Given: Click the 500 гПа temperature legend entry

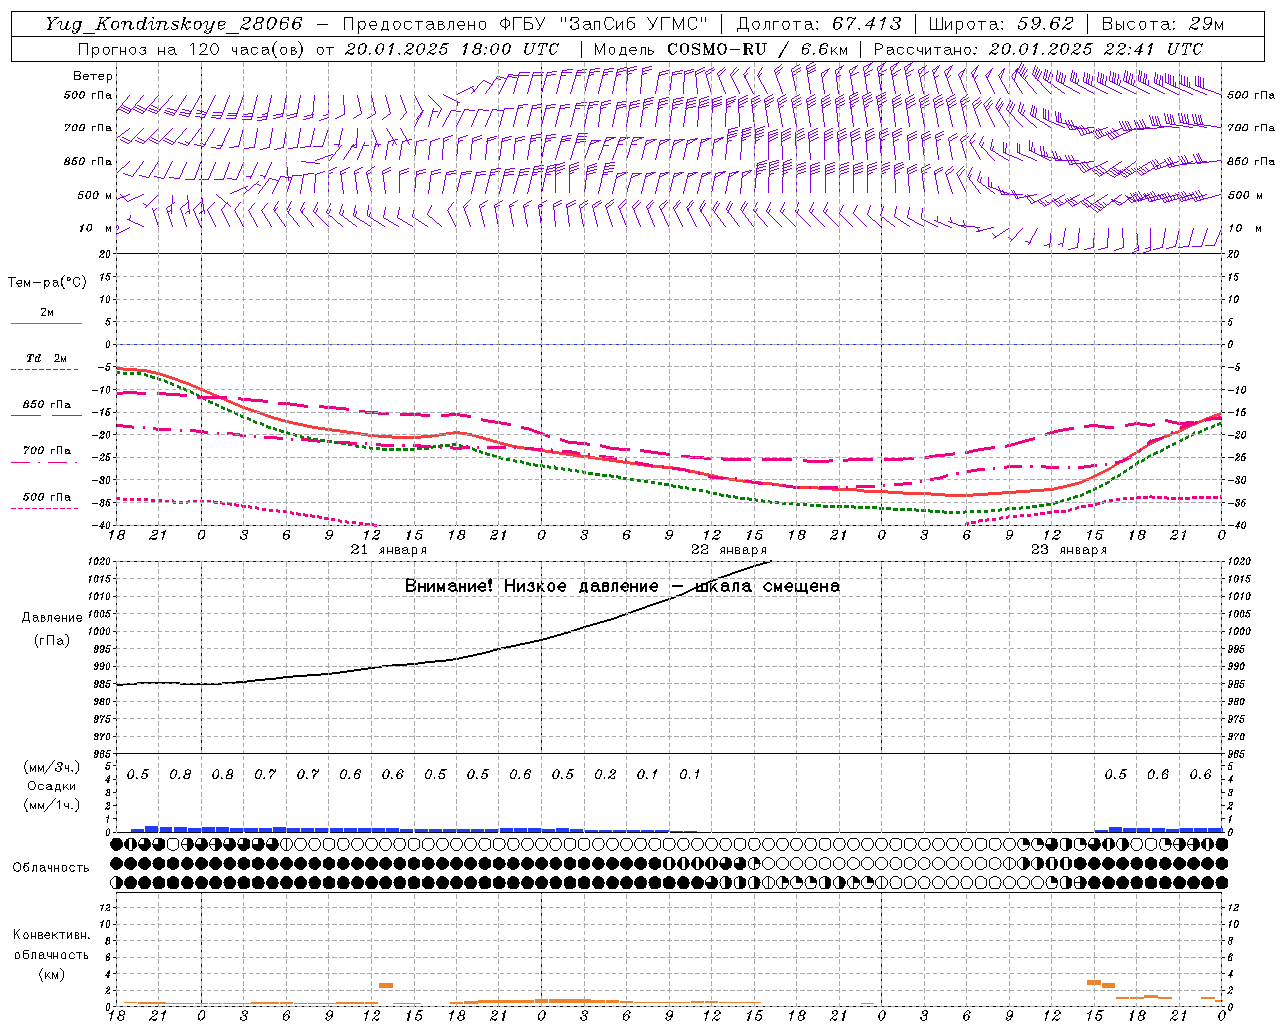Looking at the screenshot, I should pyautogui.click(x=47, y=497).
